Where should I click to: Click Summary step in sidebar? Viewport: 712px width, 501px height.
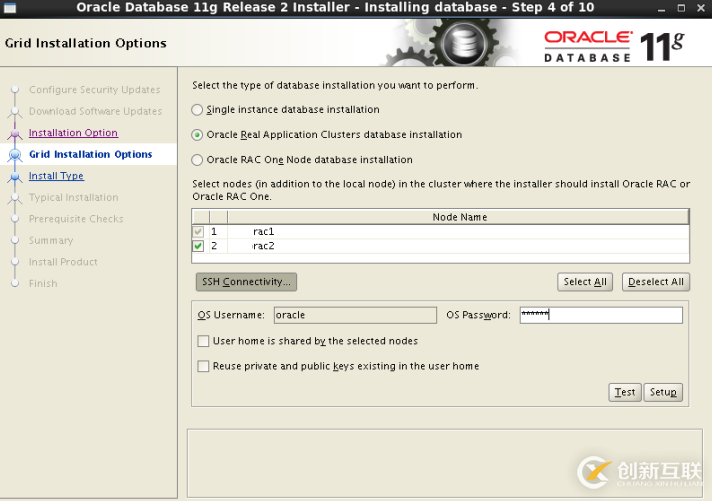[x=51, y=241]
